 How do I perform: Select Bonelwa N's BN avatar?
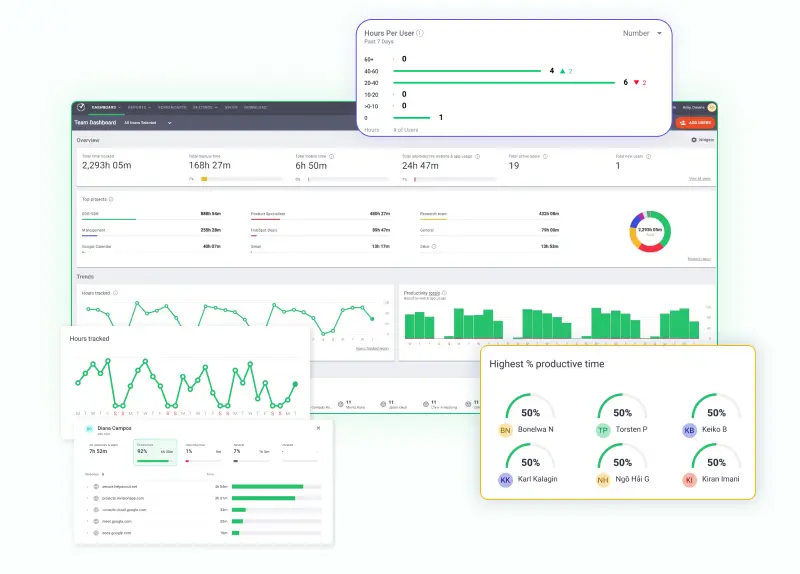point(506,430)
